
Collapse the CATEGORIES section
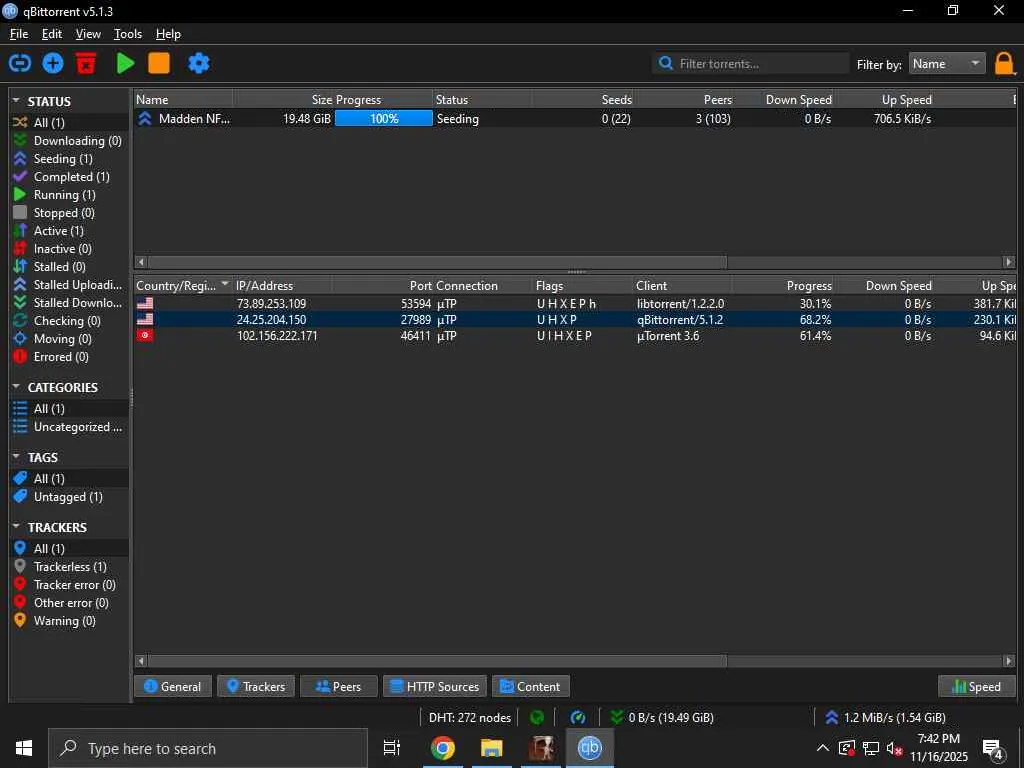pyautogui.click(x=16, y=387)
